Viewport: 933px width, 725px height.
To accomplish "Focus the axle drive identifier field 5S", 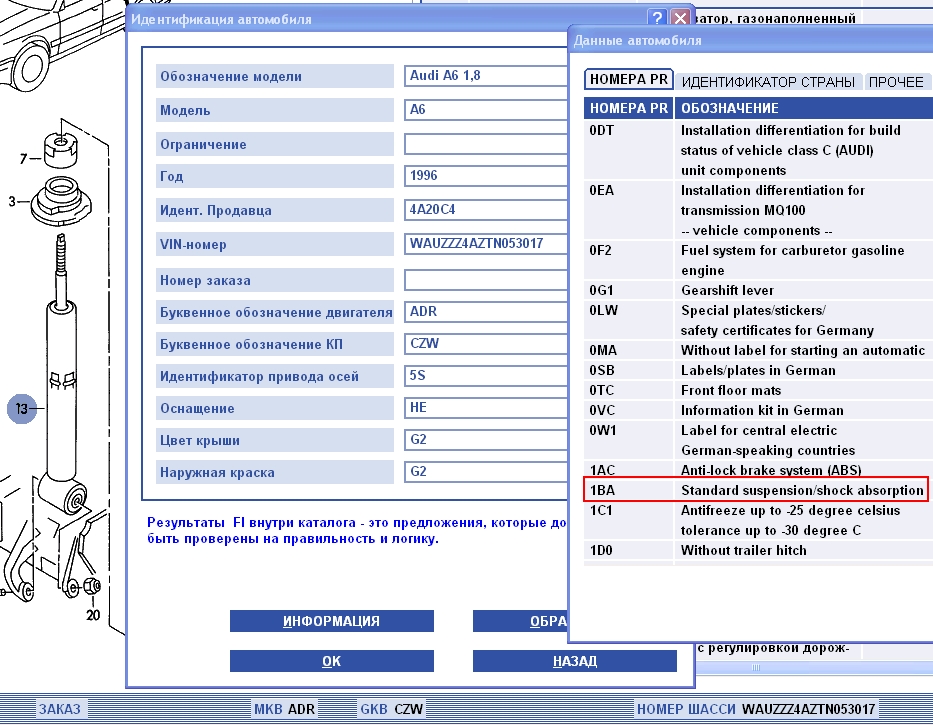I will (x=486, y=376).
